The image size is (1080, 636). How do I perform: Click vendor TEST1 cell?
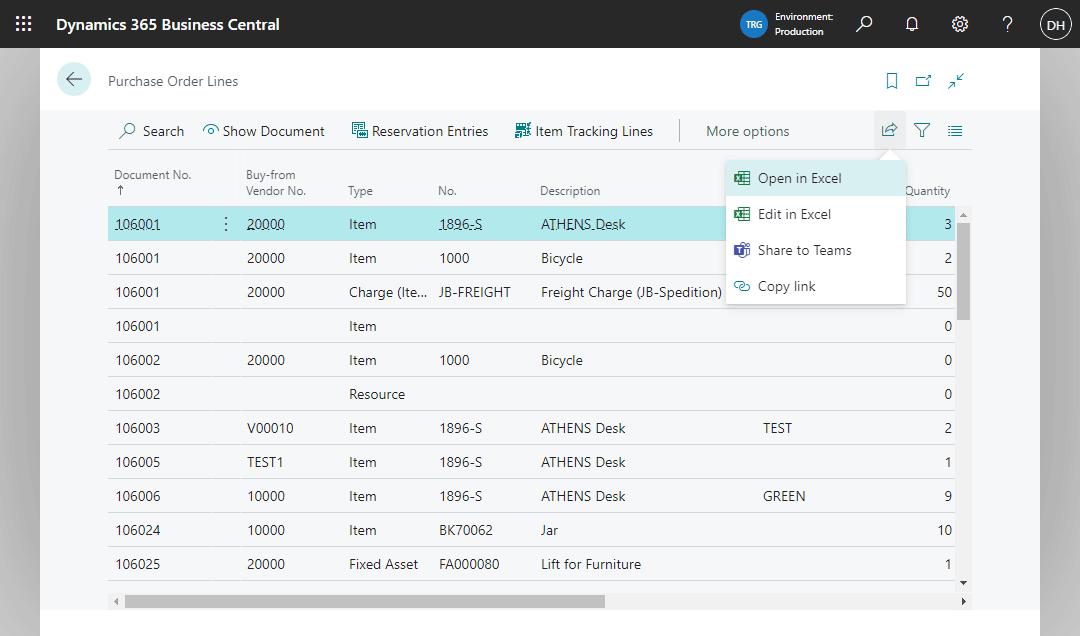click(x=265, y=462)
